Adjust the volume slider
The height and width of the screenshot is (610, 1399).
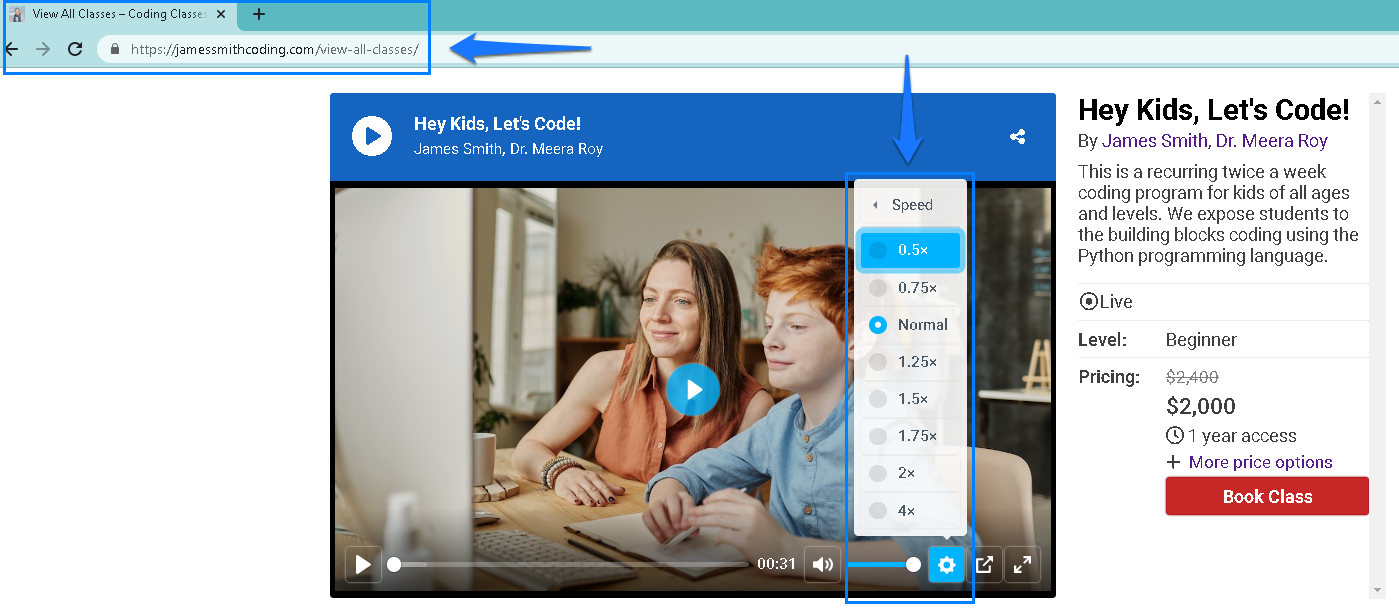coord(883,565)
